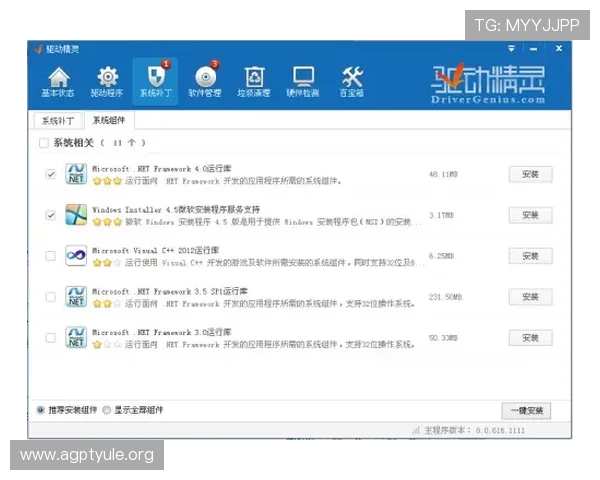
Task: Click the 50.33MB size text
Action: pos(443,338)
